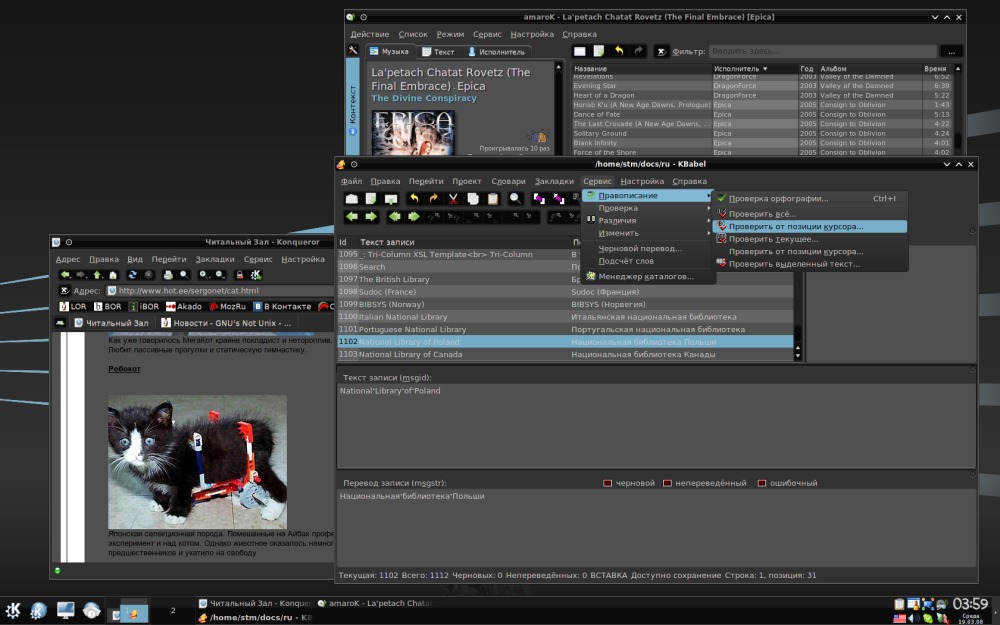
Task: Click the Security lock icon in Konqueror
Action: 240,275
